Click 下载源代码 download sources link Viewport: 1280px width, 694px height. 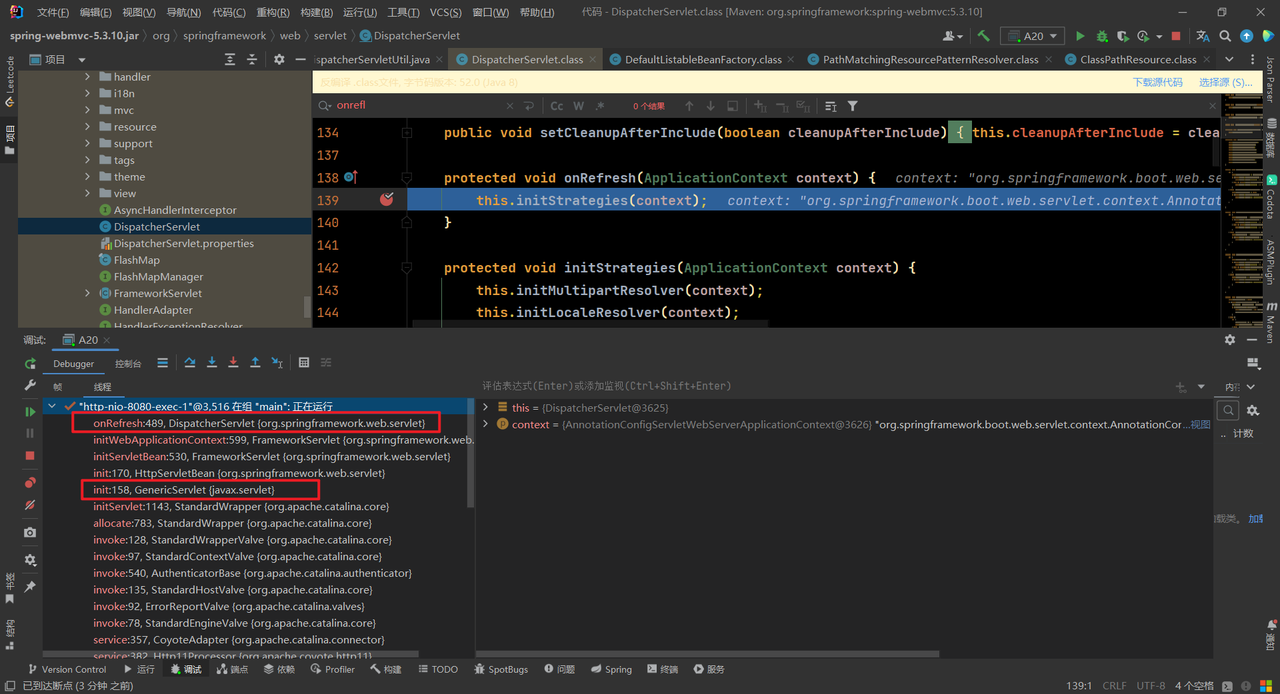pyautogui.click(x=1157, y=83)
